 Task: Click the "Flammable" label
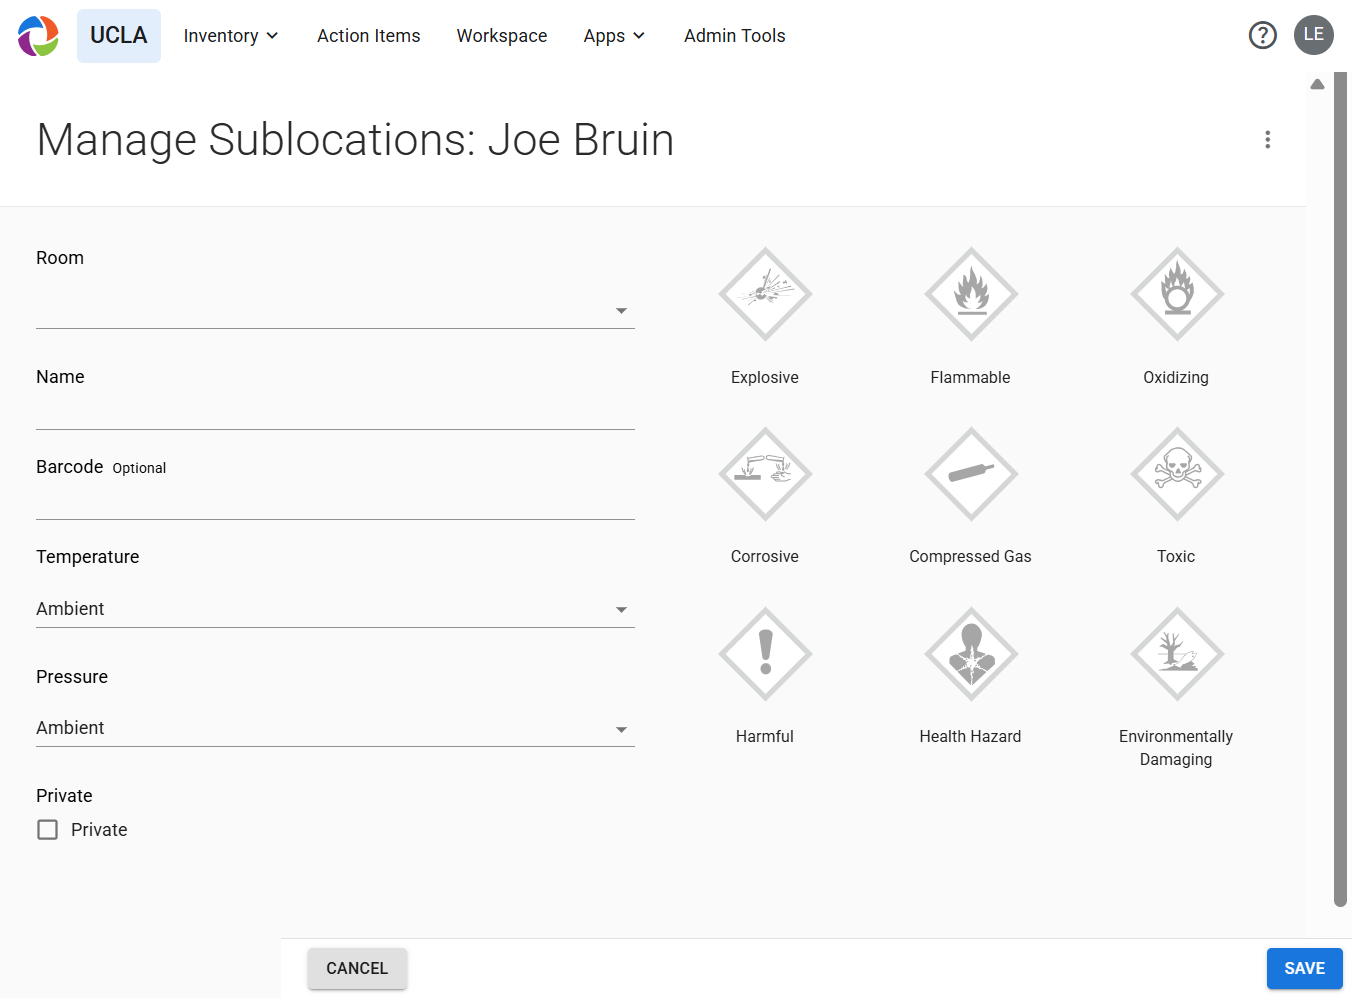coord(971,377)
